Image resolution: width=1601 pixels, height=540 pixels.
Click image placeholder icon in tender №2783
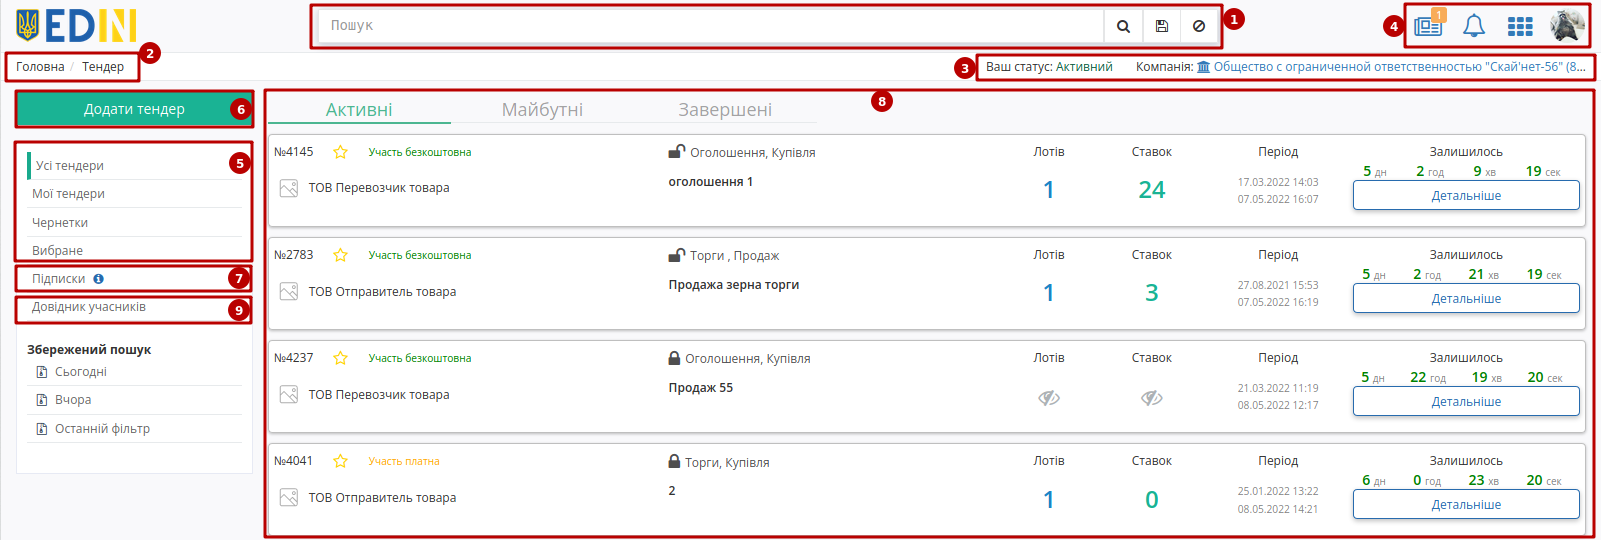289,291
